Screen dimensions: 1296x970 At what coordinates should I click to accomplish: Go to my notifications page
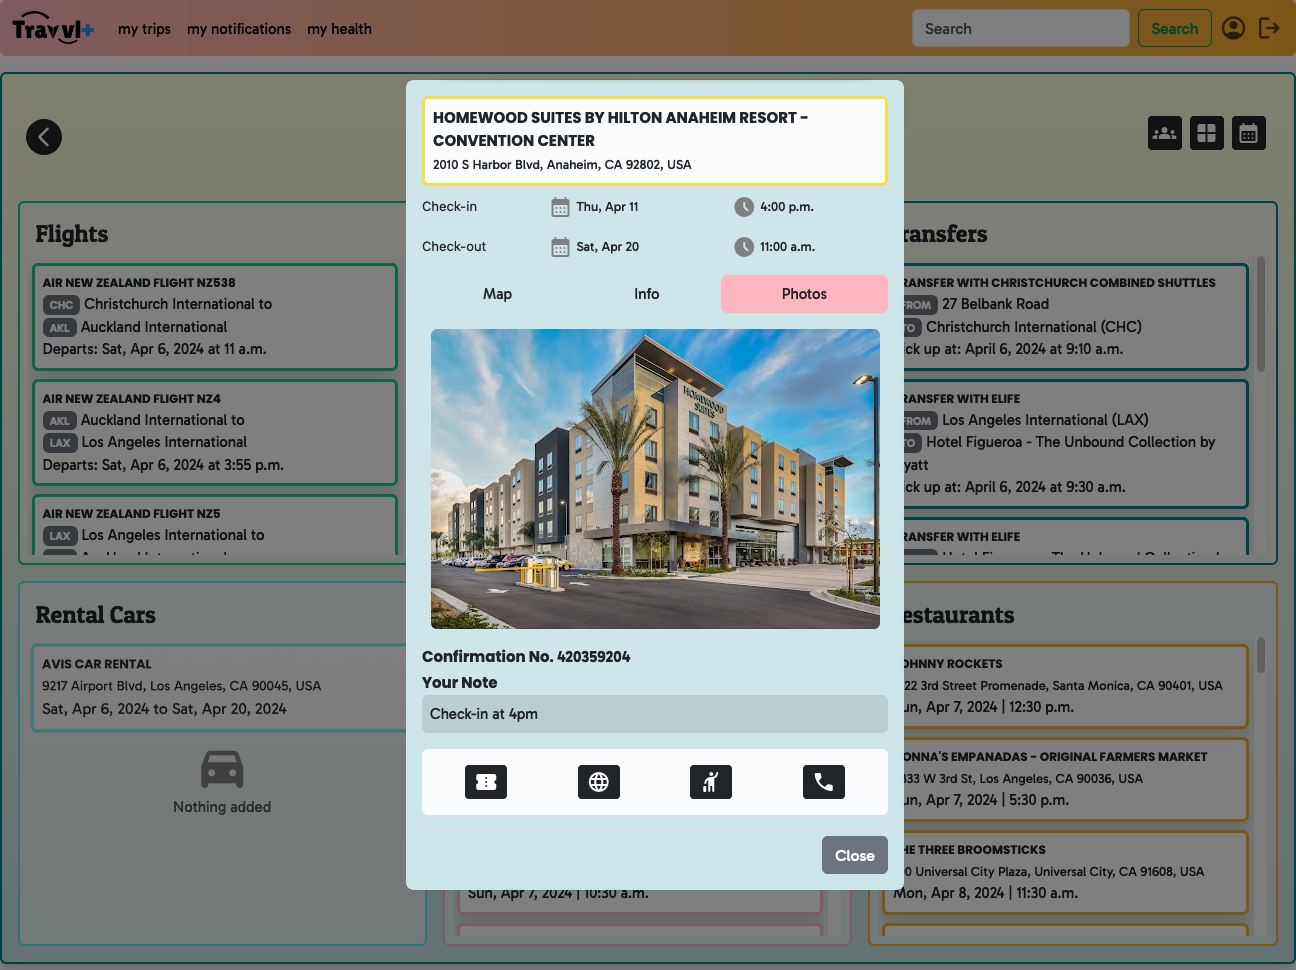[239, 29]
